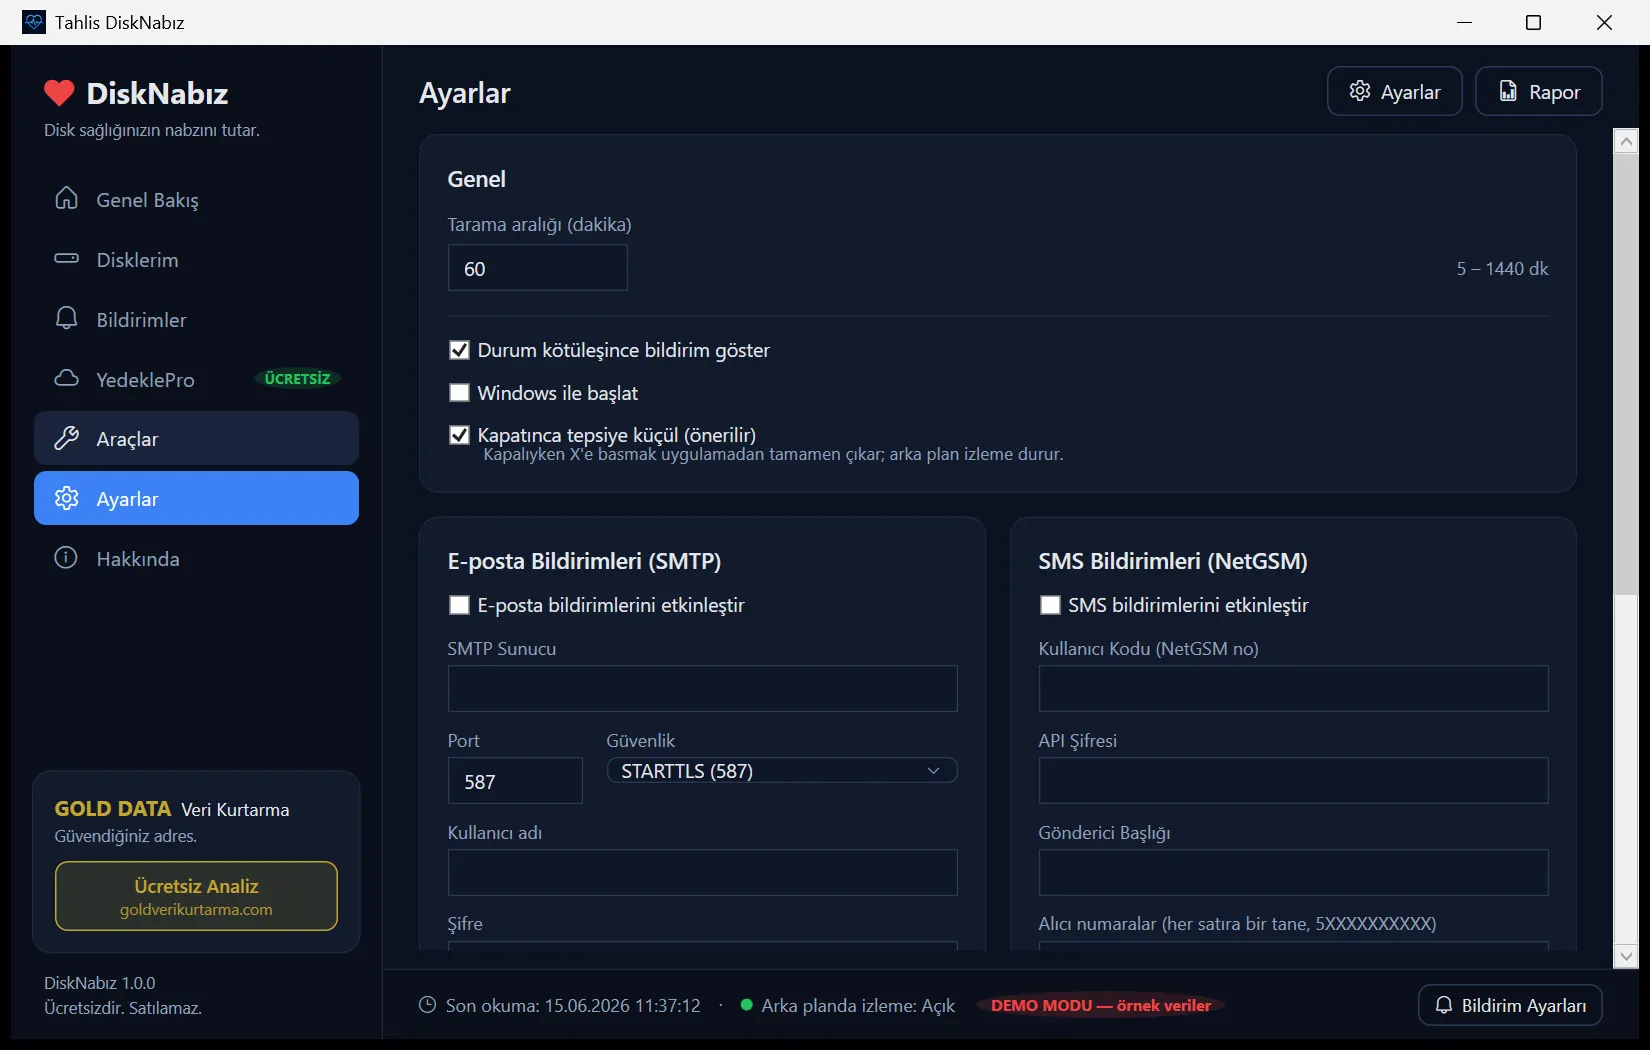
Task: Click the 'DiskNabız 1.0.0' version text
Action: coord(100,983)
